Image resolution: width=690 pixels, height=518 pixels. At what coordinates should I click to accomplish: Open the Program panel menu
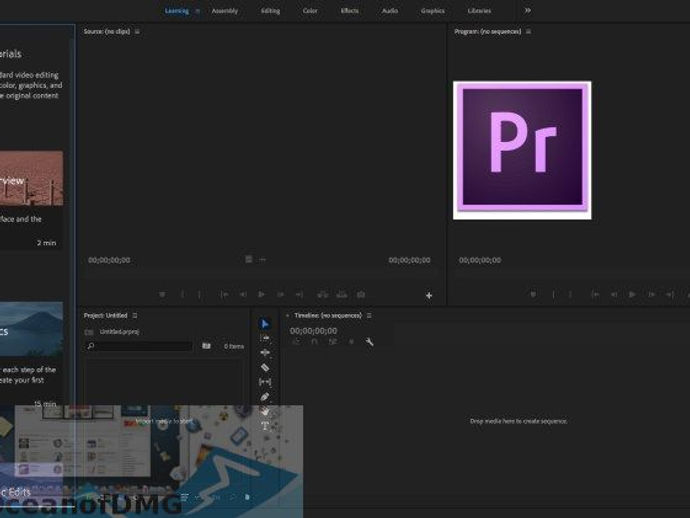pyautogui.click(x=529, y=32)
